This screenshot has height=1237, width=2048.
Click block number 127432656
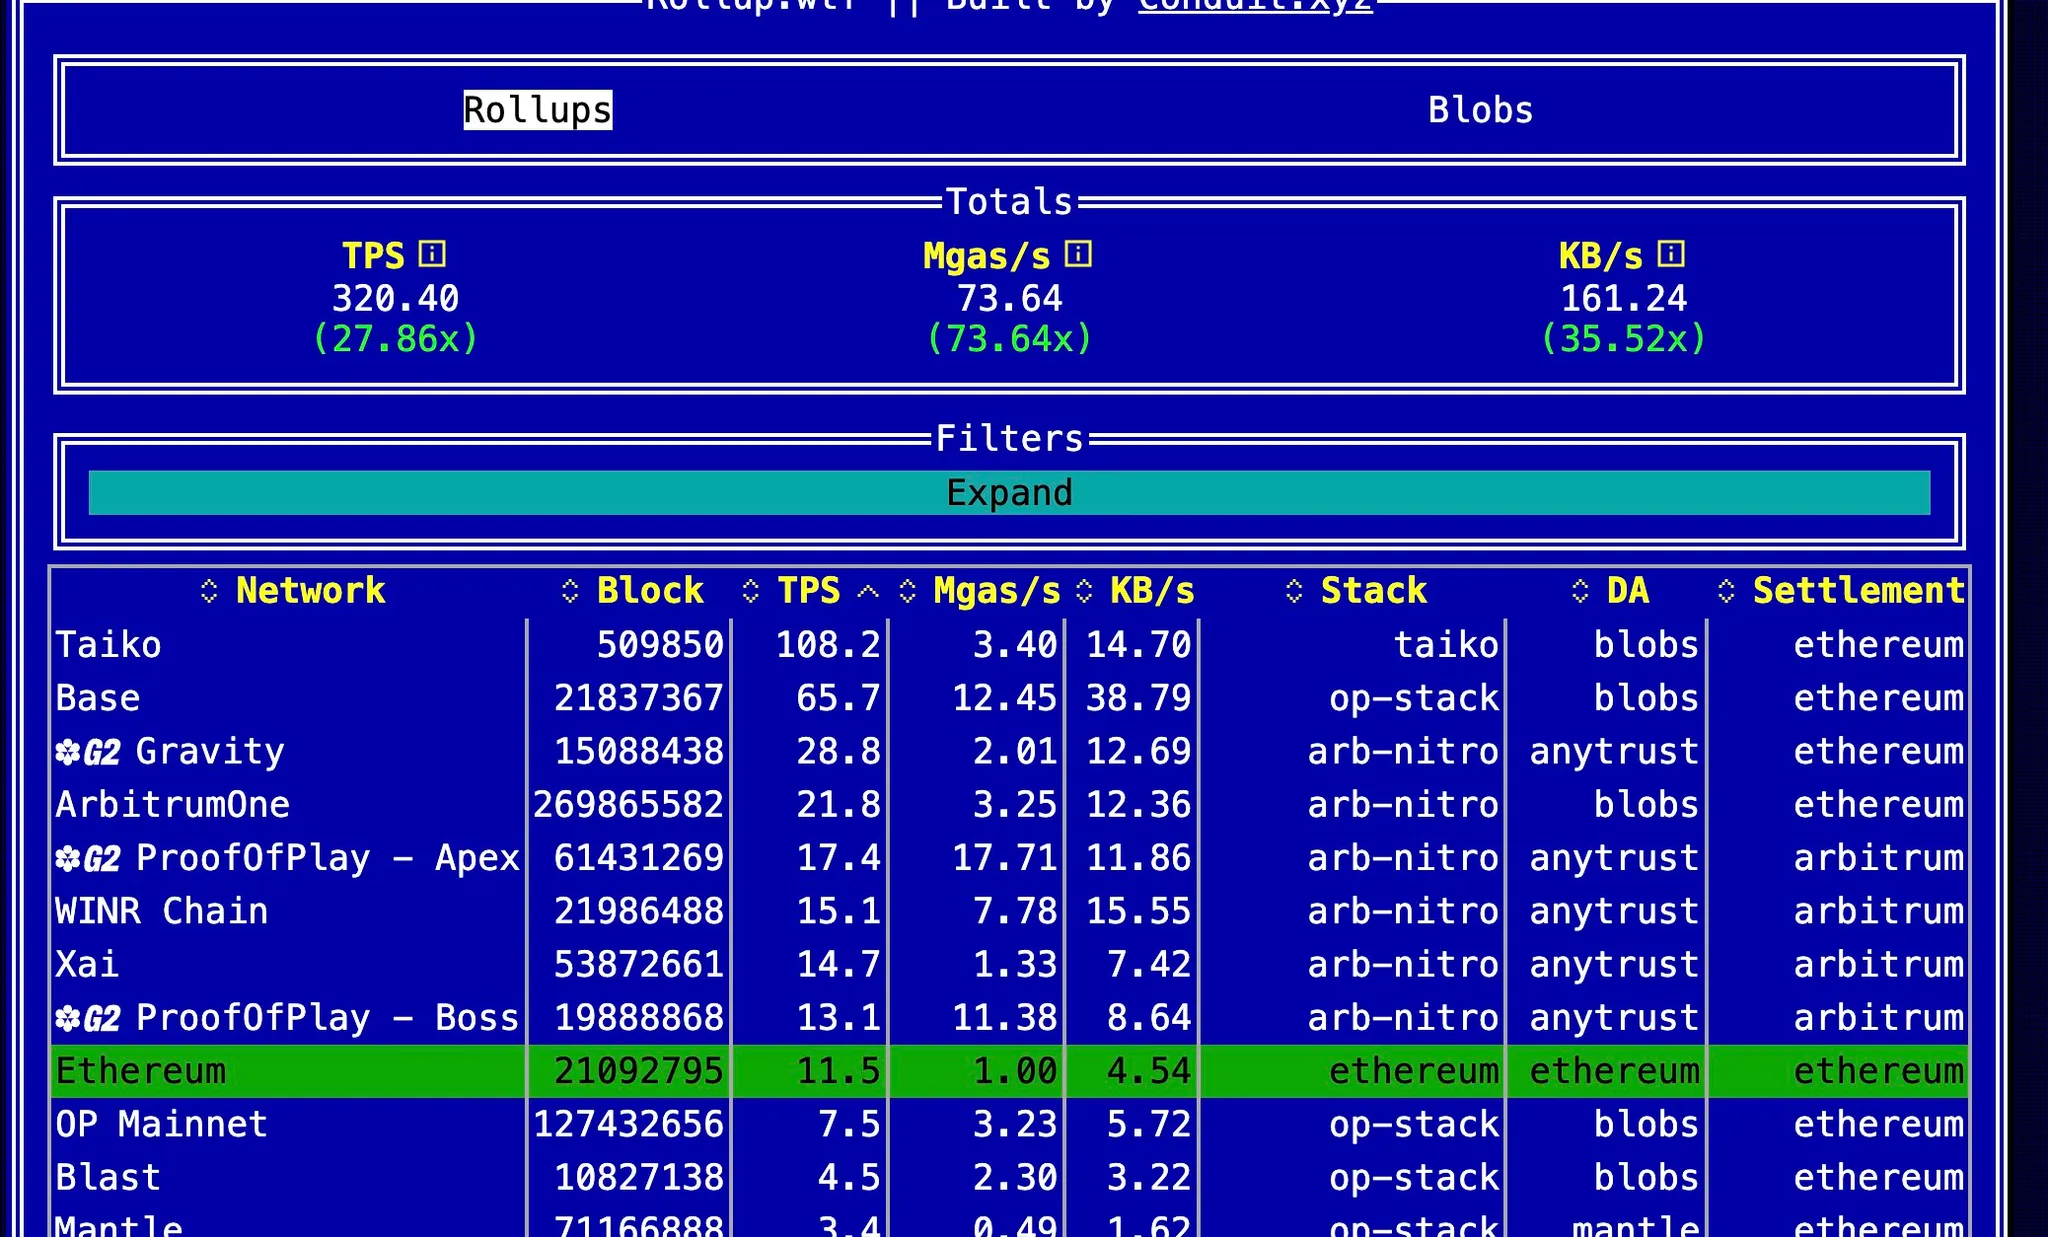click(x=628, y=1124)
